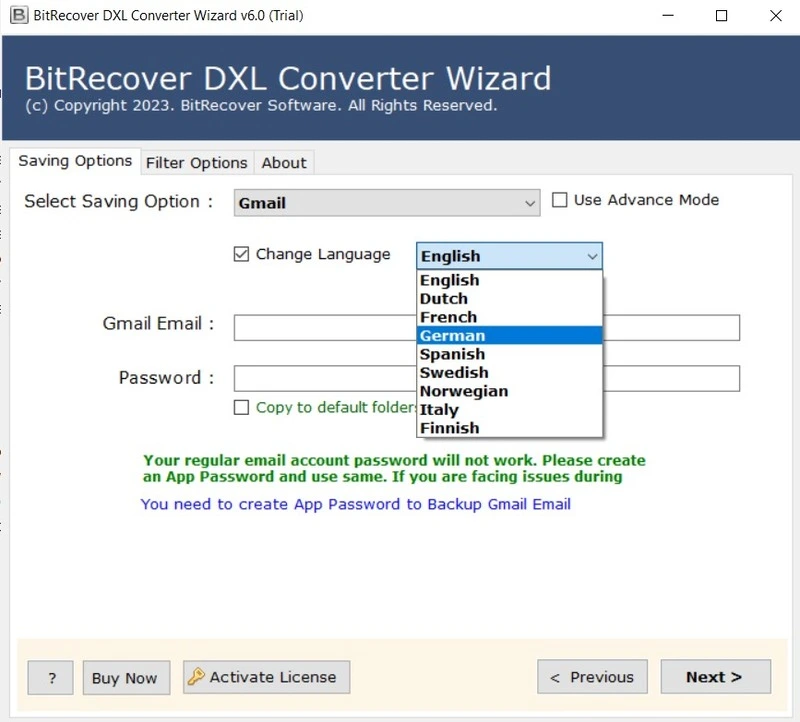Maximize the application window

pos(722,16)
